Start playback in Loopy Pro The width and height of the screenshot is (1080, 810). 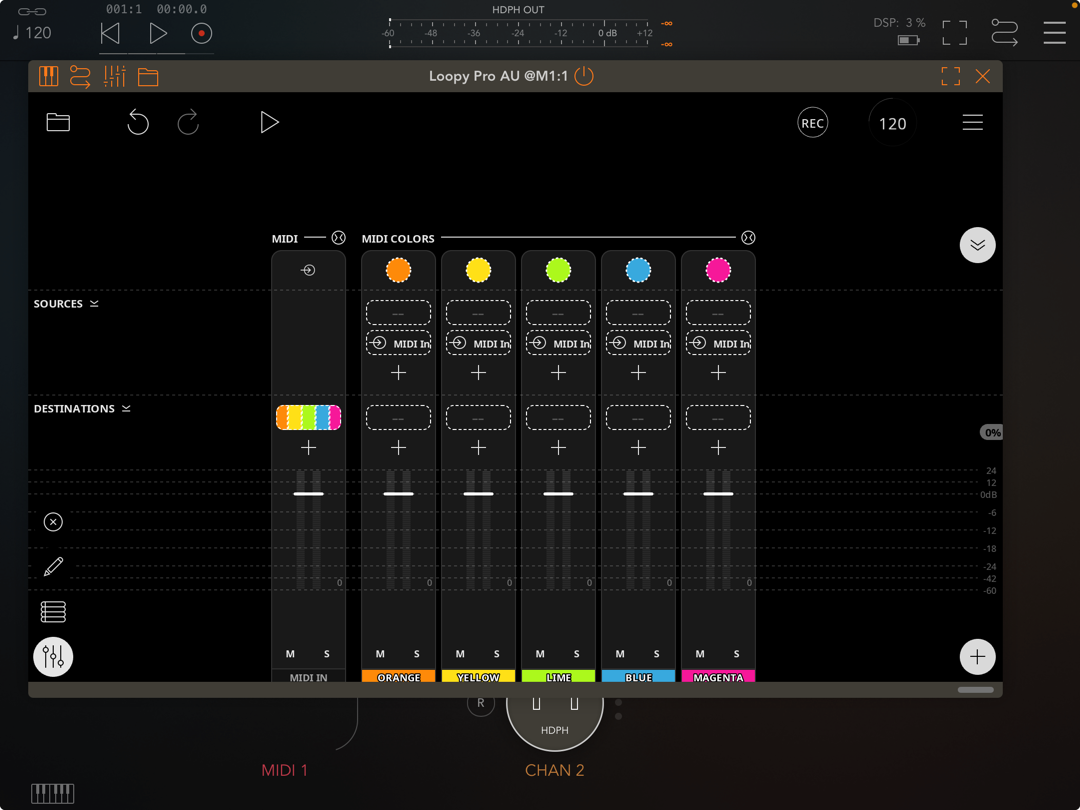(x=269, y=123)
